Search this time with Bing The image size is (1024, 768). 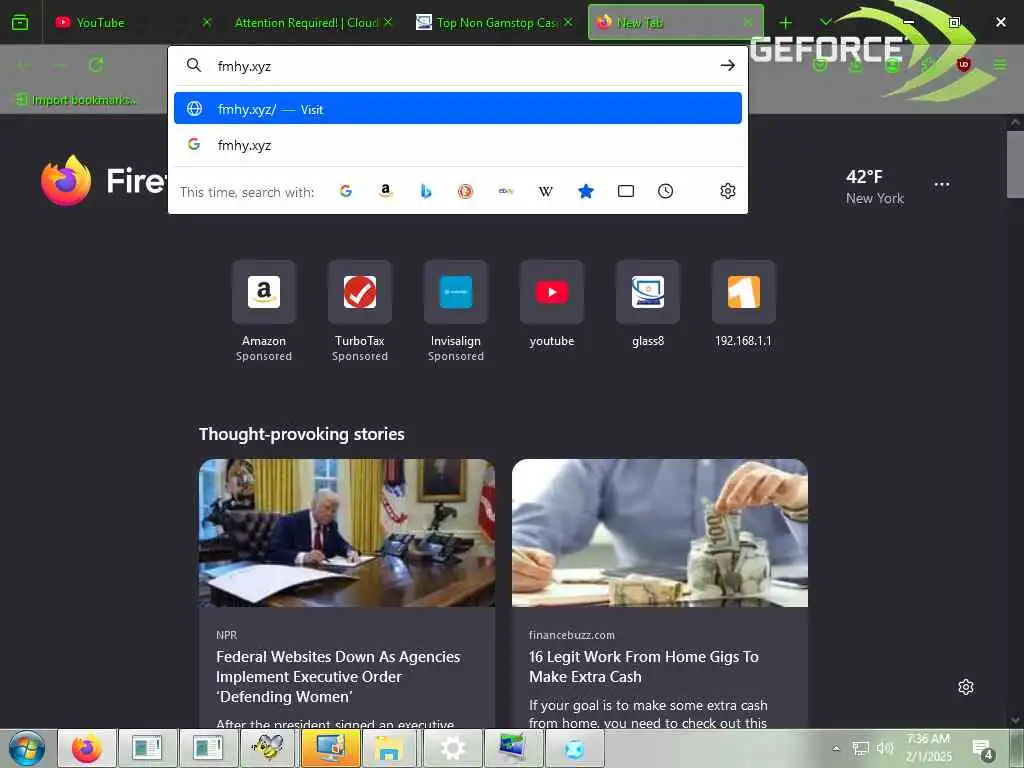click(426, 191)
